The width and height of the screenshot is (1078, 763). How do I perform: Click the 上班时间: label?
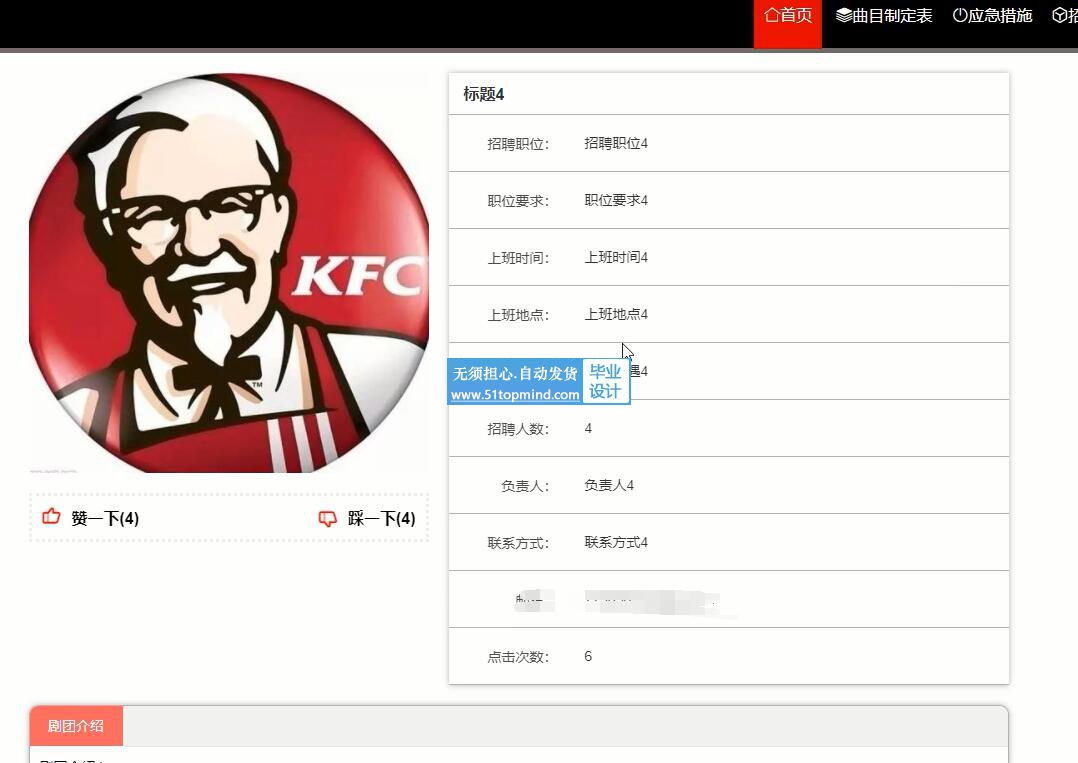coord(518,258)
